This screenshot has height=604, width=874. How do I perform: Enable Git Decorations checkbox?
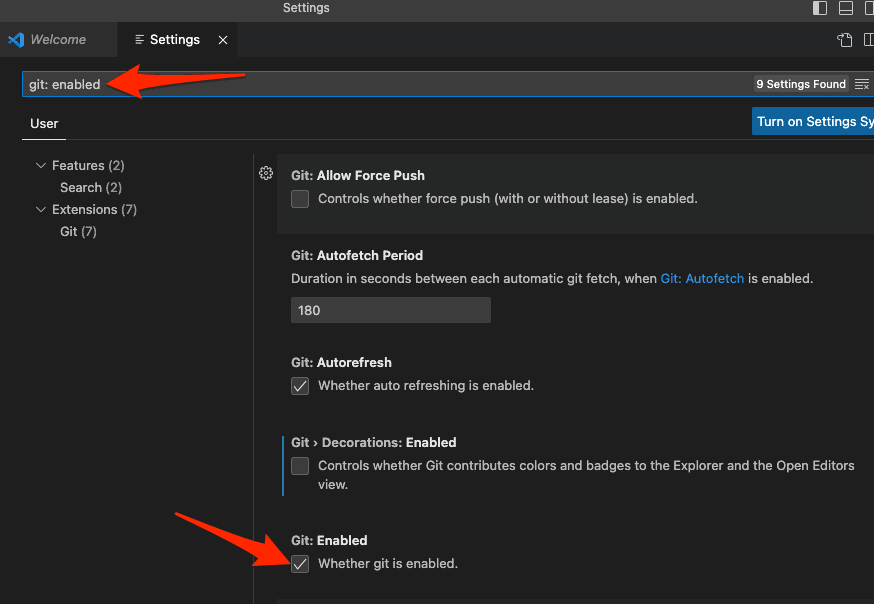tap(300, 466)
